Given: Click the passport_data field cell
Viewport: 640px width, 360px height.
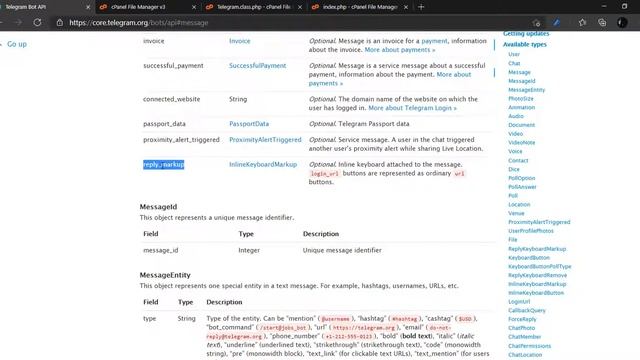Looking at the screenshot, I should coord(164,124).
